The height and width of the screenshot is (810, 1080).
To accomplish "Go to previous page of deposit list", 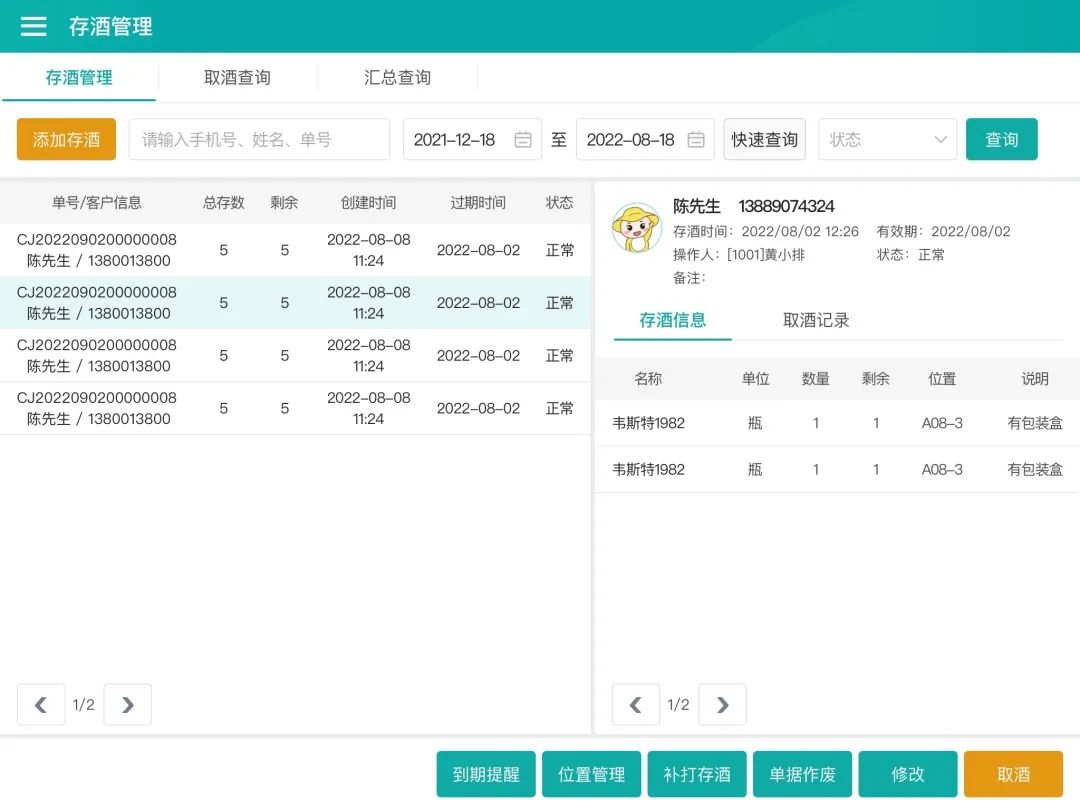I will coord(41,705).
